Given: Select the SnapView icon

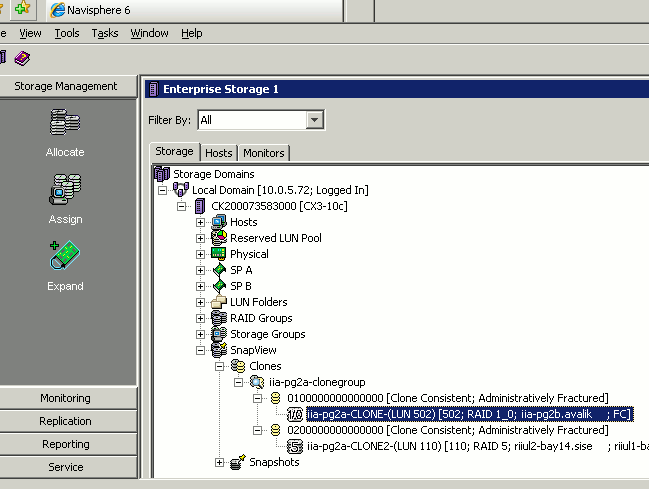Looking at the screenshot, I should tap(219, 350).
